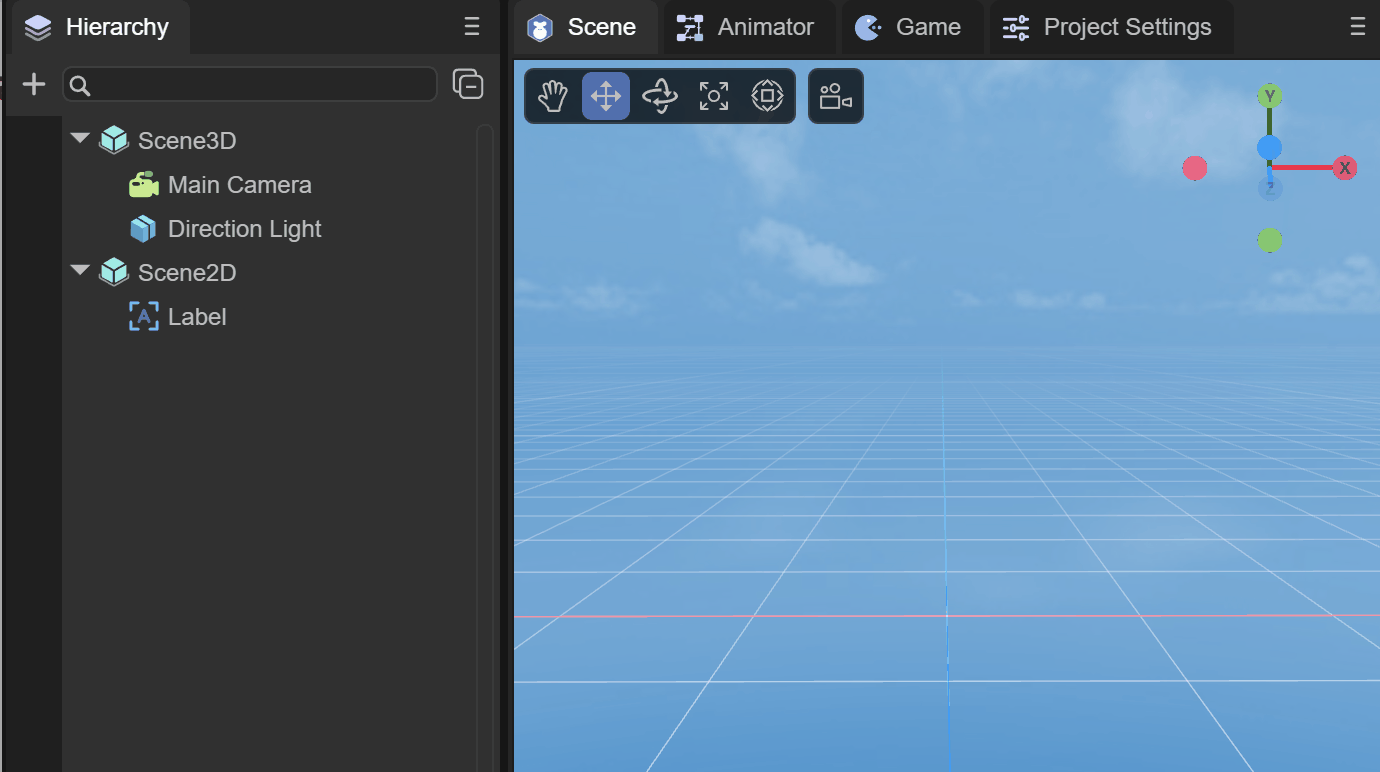Viewport: 1380px width, 772px height.
Task: Click the scene camera settings icon
Action: [835, 96]
